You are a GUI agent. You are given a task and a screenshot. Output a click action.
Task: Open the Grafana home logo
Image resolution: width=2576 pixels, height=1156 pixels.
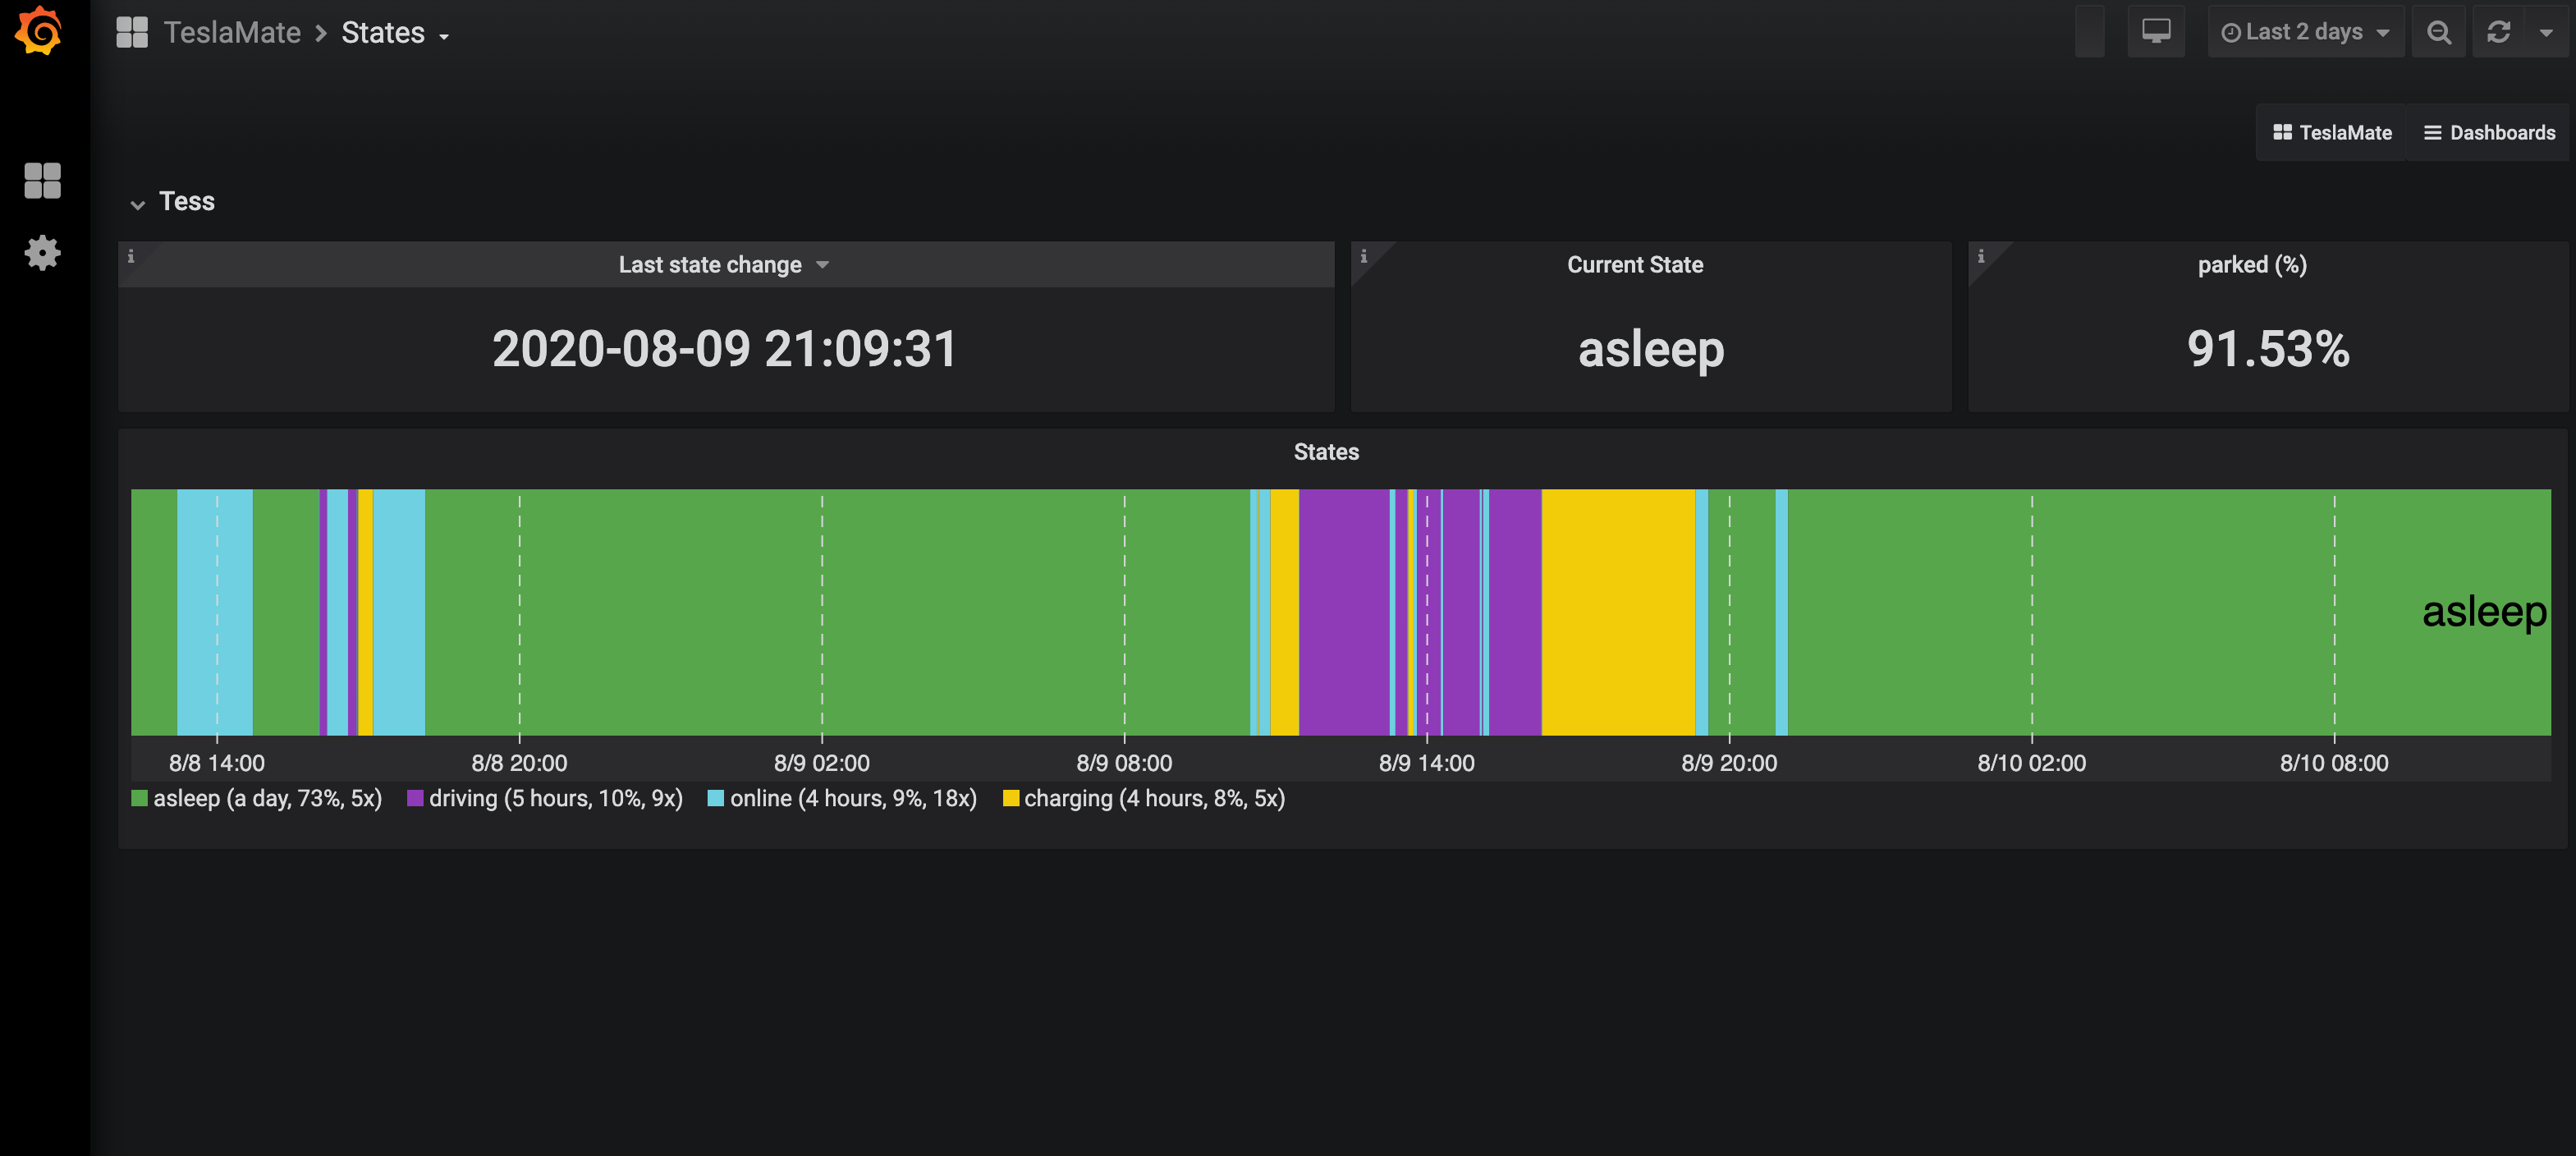(40, 30)
